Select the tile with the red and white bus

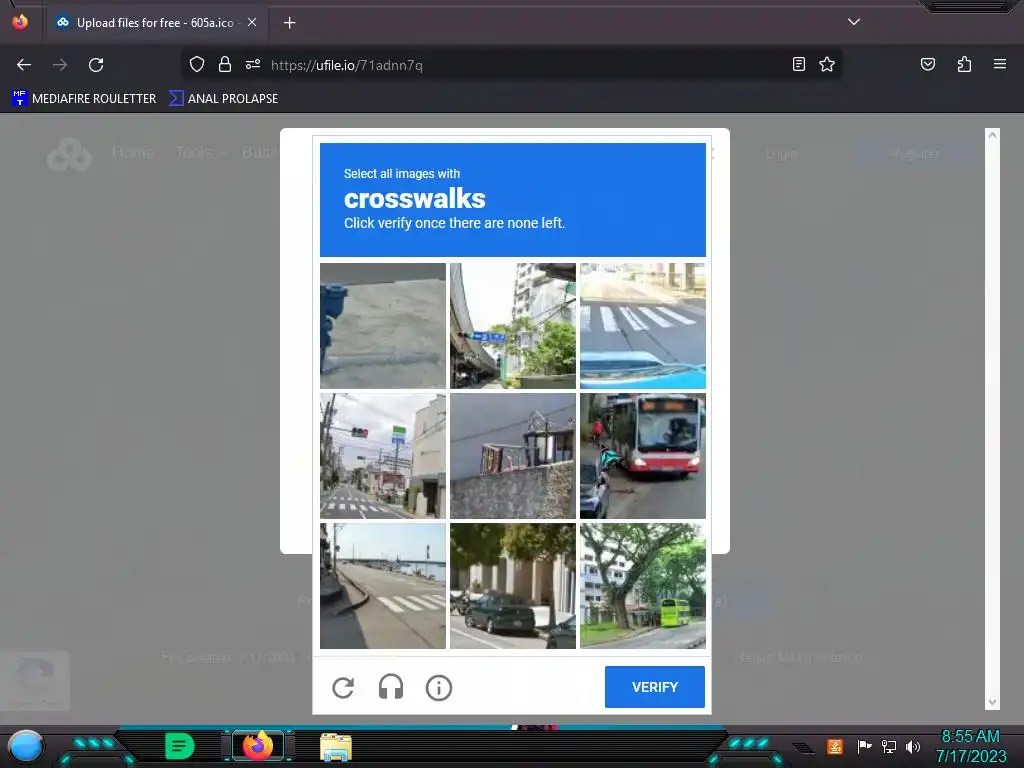coord(643,456)
